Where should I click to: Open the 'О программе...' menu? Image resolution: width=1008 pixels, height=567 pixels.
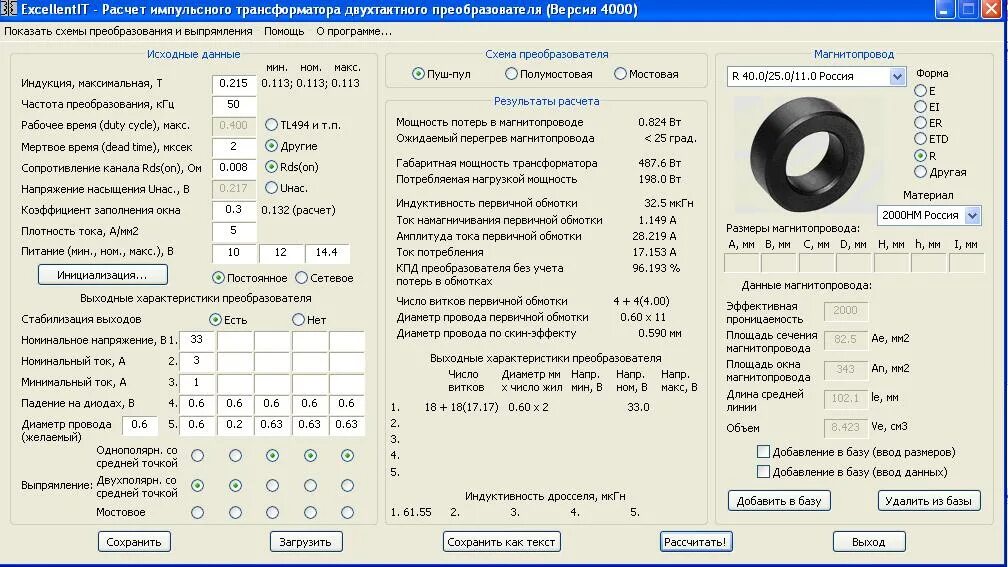point(354,31)
